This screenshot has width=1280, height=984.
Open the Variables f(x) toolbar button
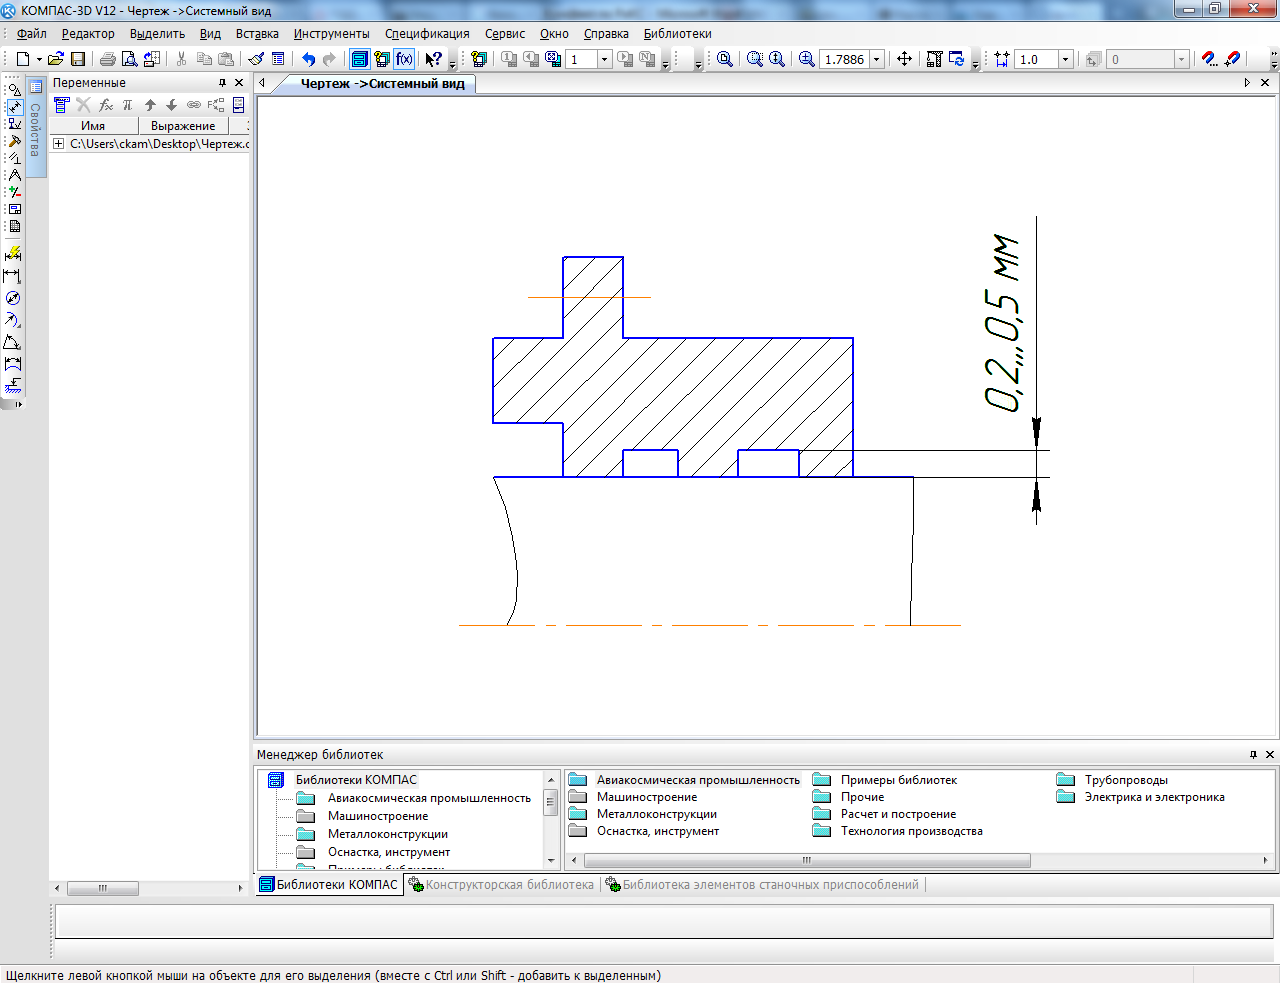pos(404,59)
